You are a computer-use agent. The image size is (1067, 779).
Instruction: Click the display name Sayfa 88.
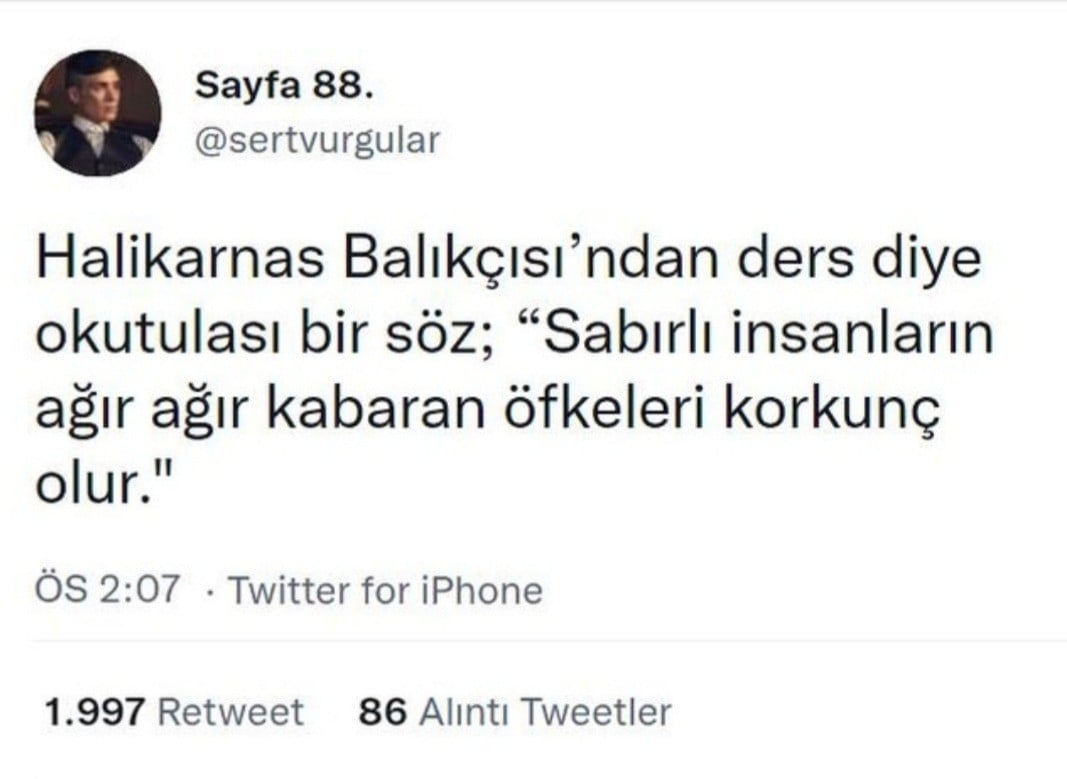[x=284, y=86]
